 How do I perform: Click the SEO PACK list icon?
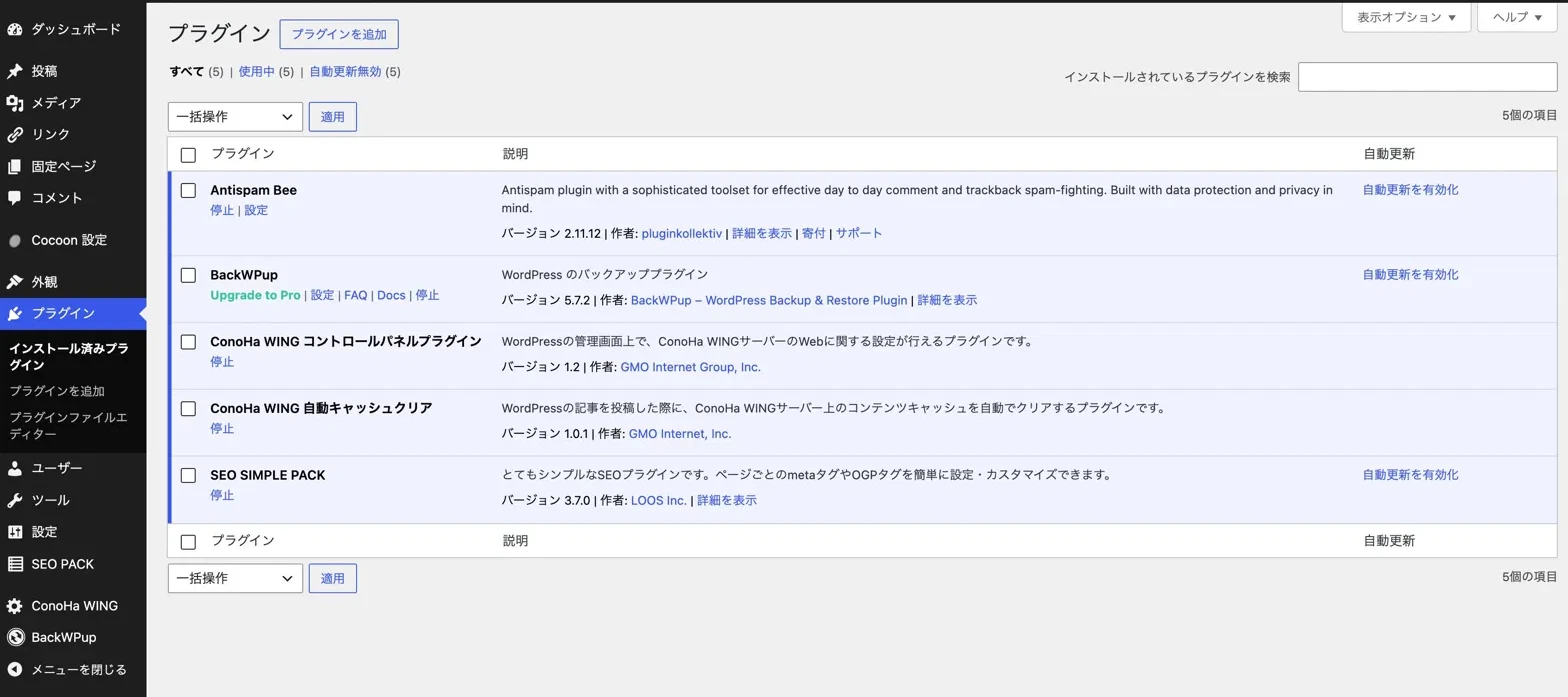point(15,564)
